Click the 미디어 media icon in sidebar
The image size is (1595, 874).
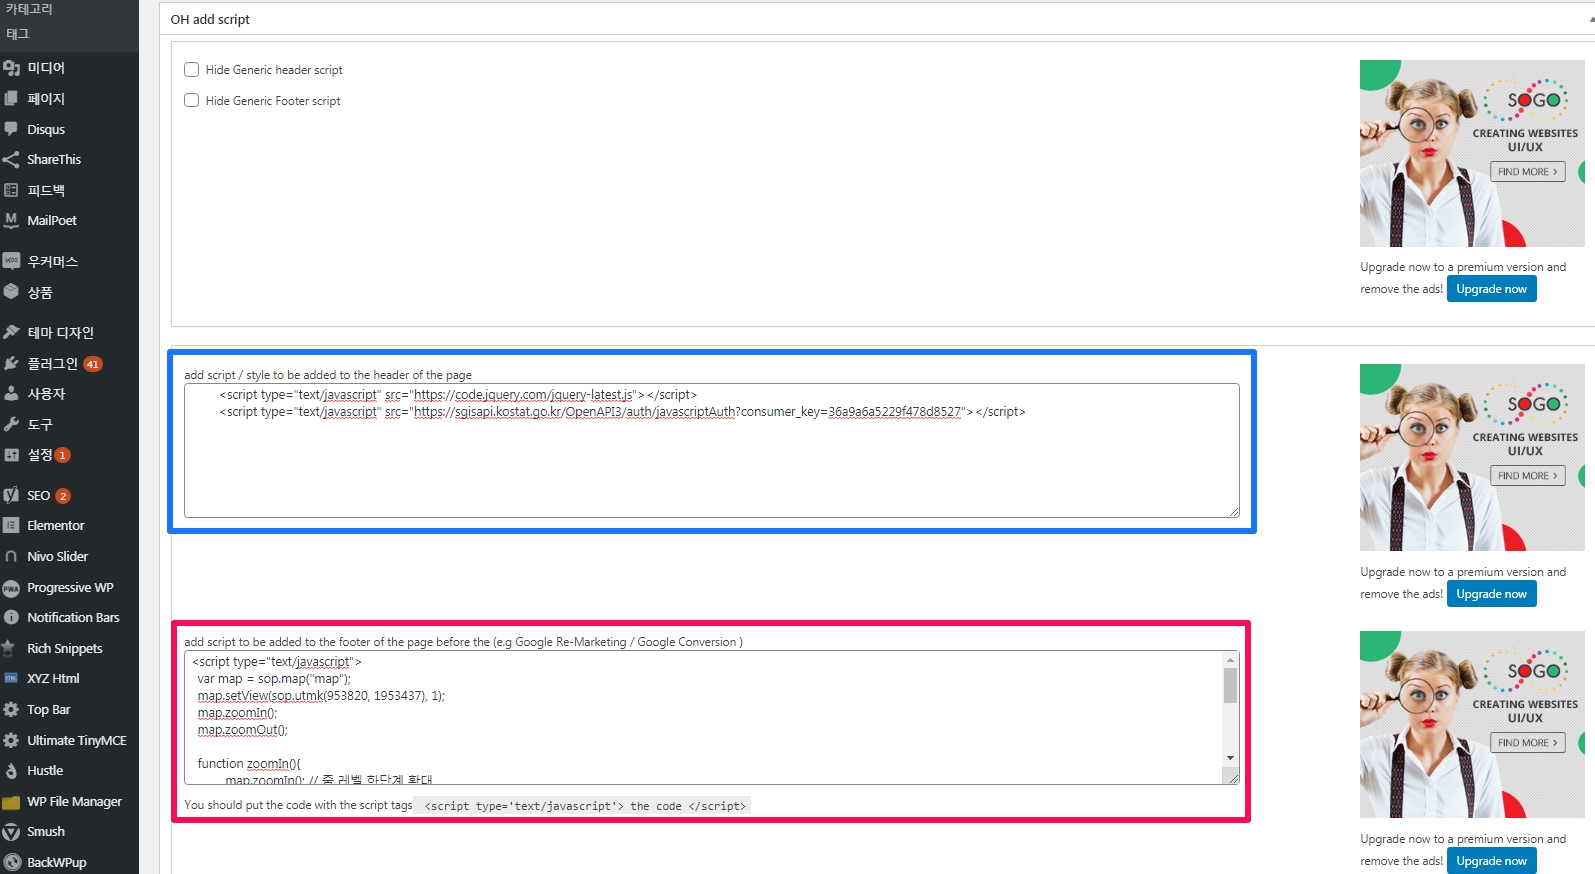(11, 68)
